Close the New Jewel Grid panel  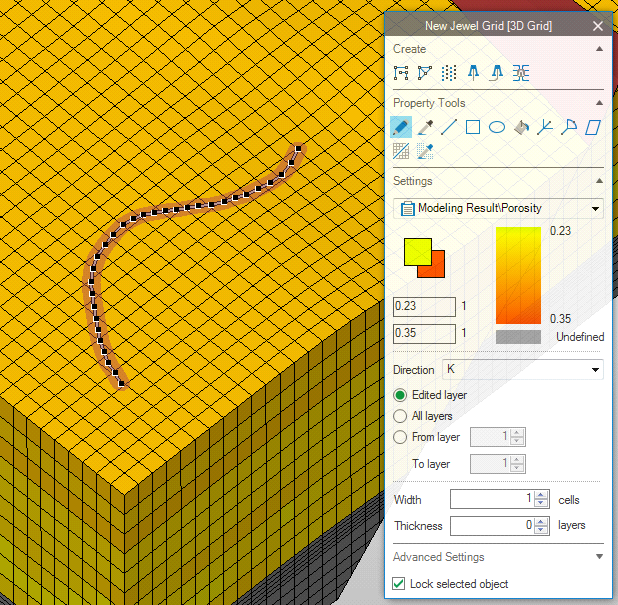point(598,25)
